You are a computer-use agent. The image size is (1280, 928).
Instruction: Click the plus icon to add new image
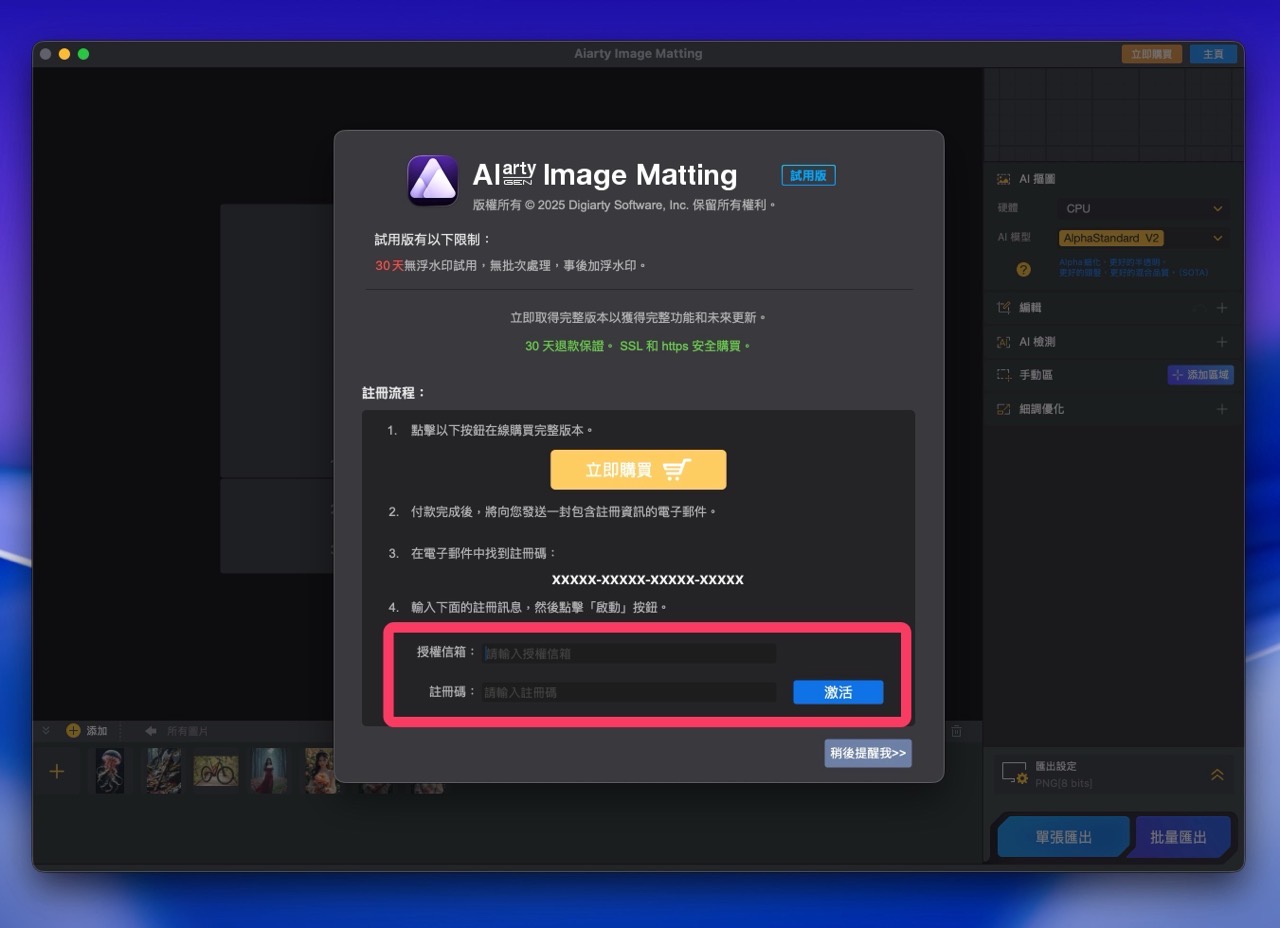click(x=57, y=770)
